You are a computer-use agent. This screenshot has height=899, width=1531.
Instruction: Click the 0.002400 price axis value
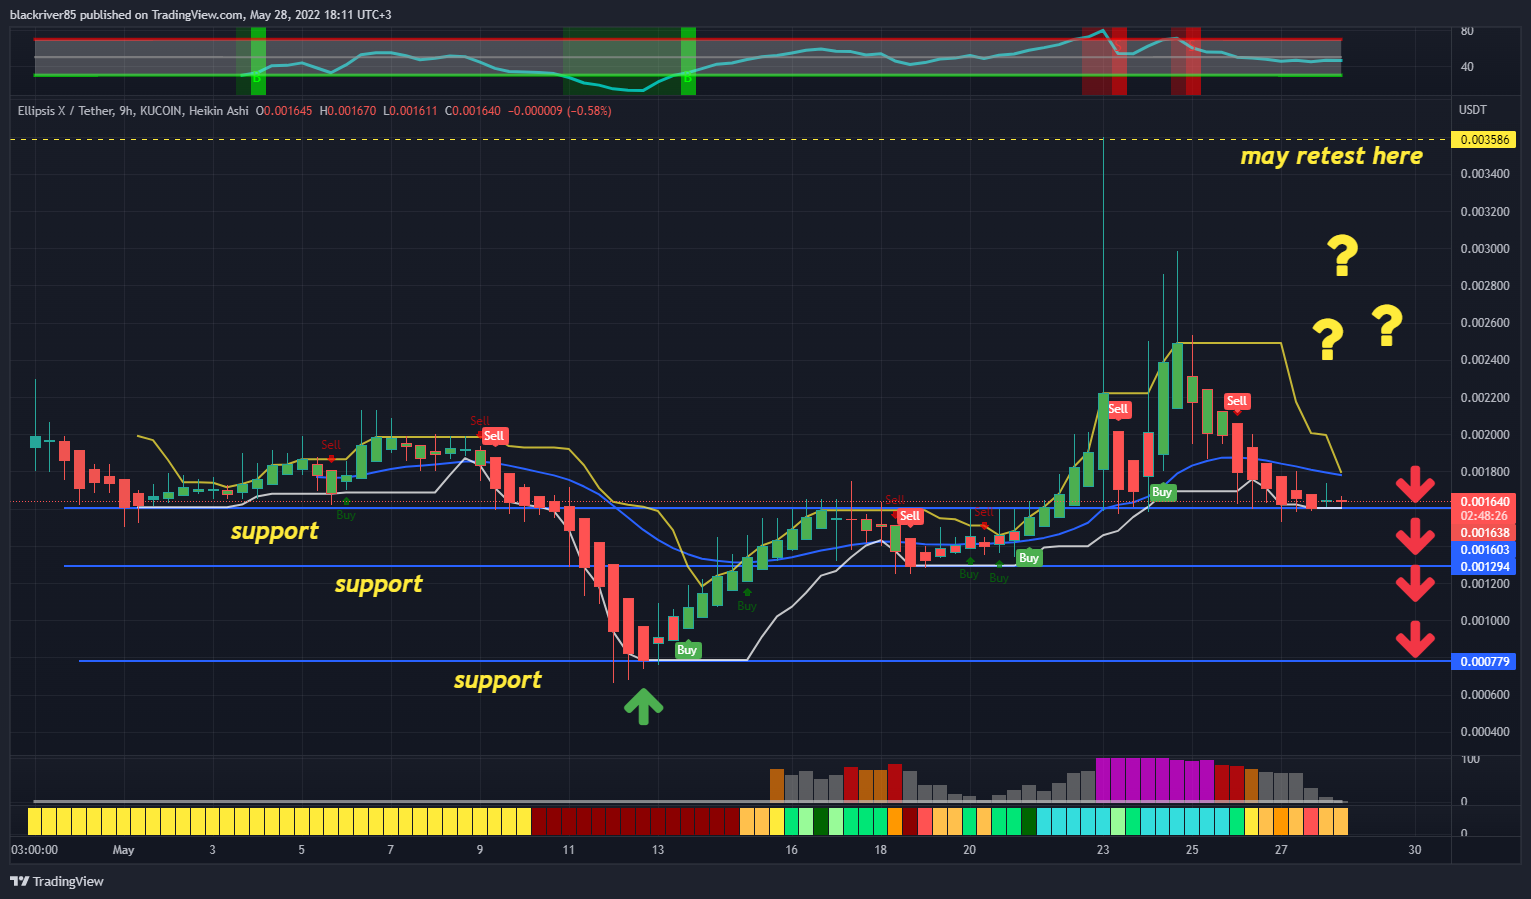(1485, 360)
